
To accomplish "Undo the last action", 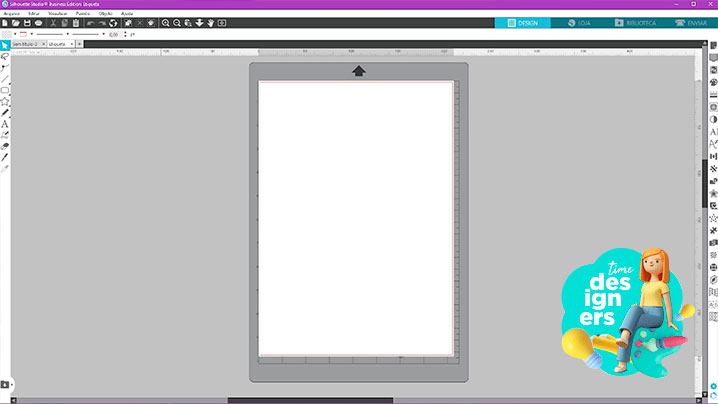I will [91, 23].
